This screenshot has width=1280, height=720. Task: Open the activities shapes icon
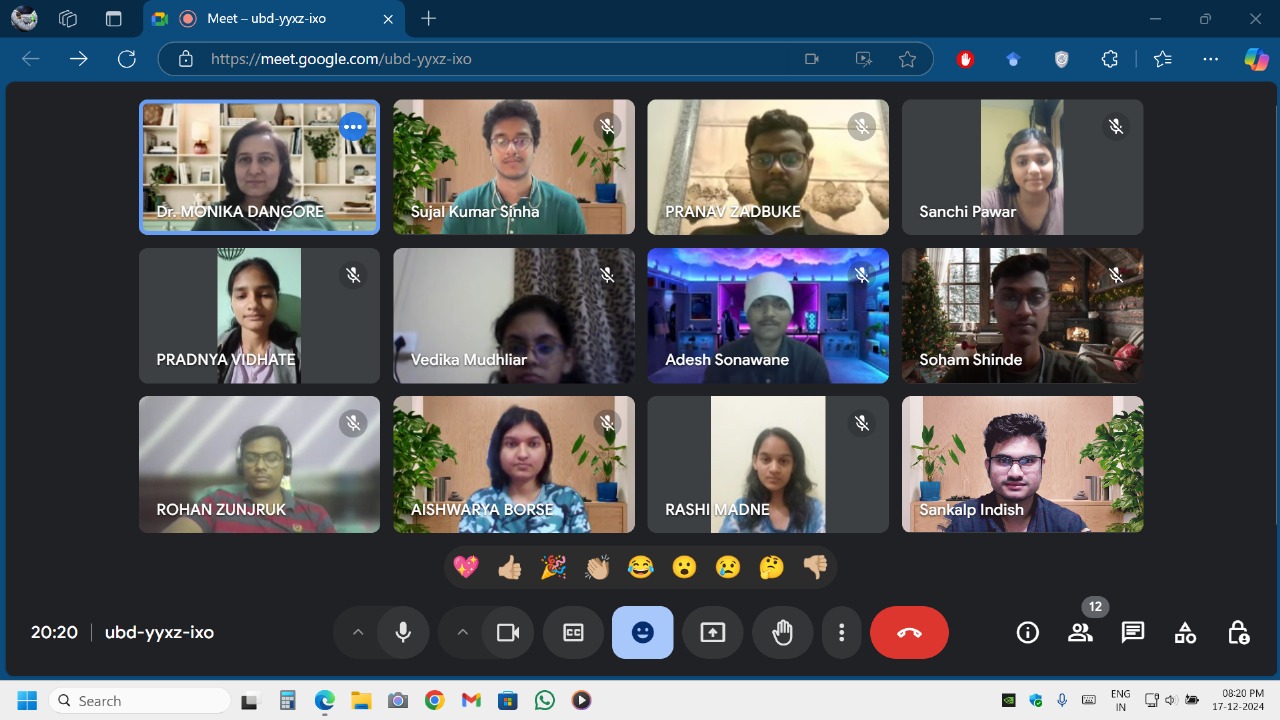click(x=1185, y=632)
